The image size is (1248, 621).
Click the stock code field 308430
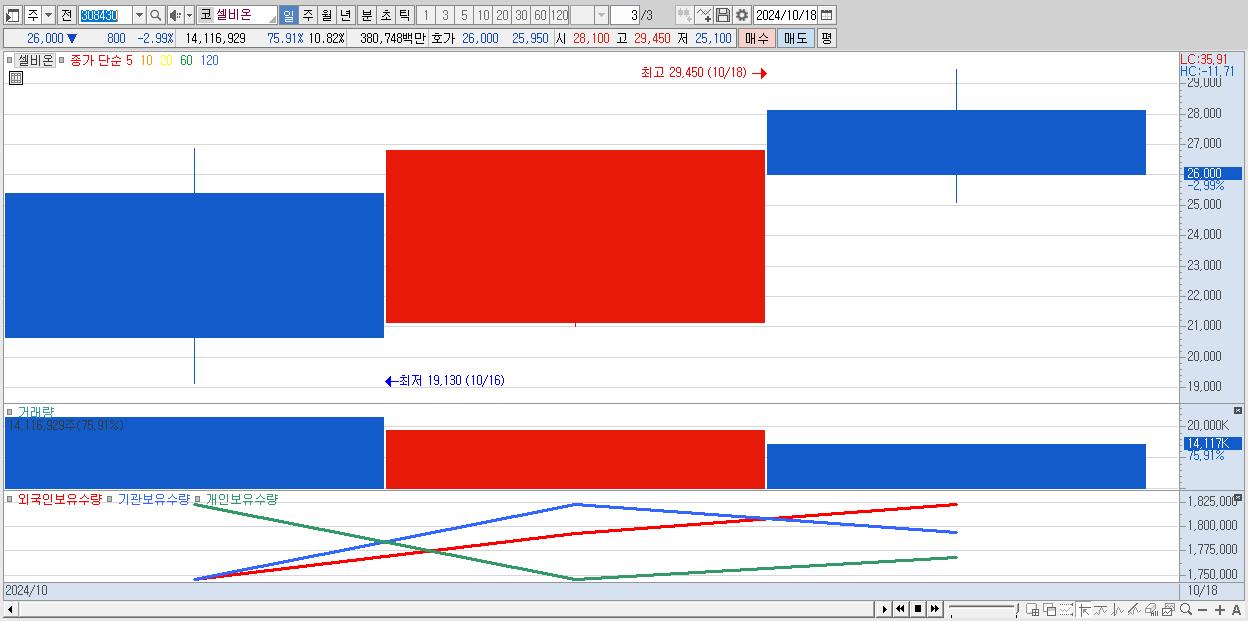click(x=105, y=15)
